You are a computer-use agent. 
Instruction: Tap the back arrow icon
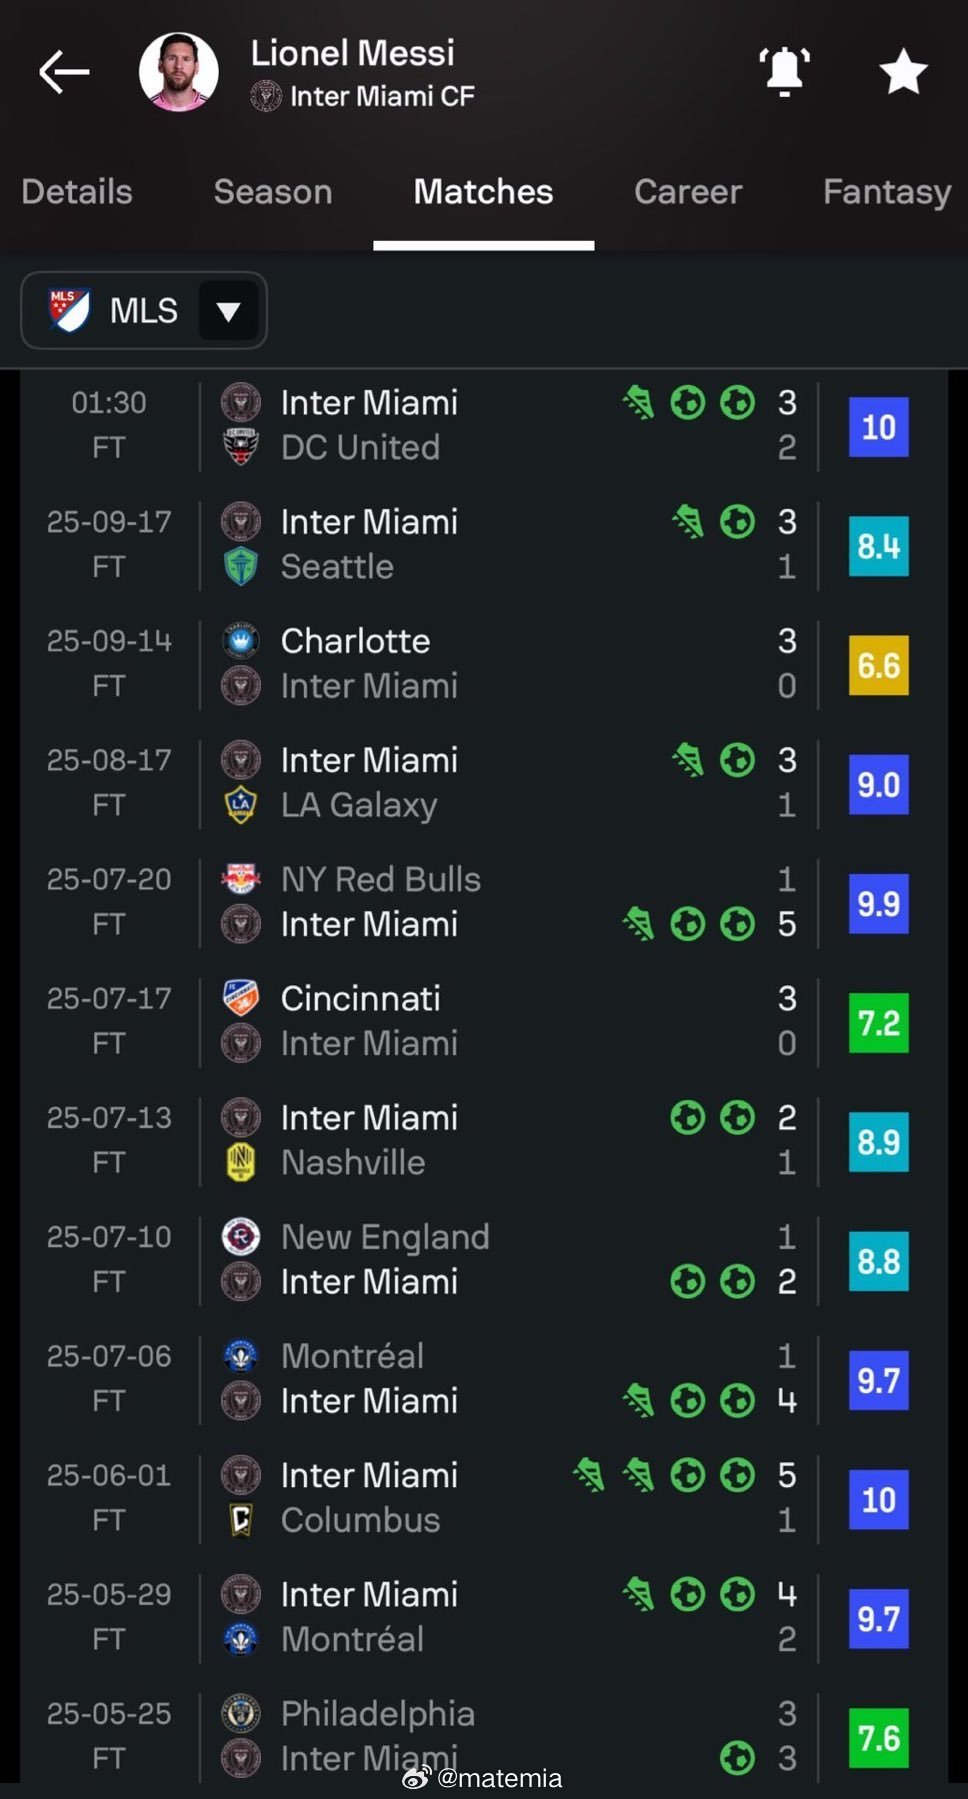click(x=64, y=72)
